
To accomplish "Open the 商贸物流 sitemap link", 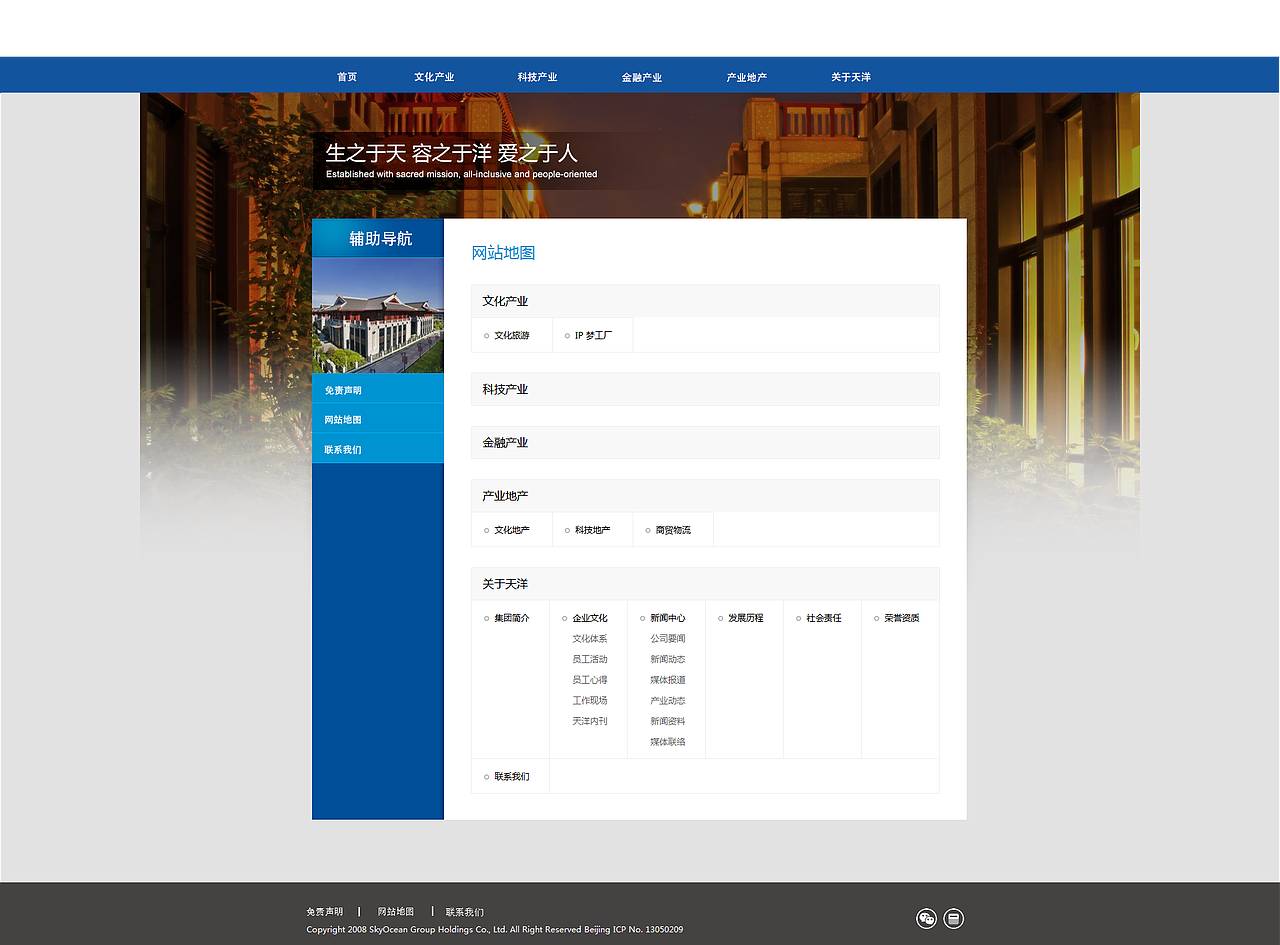I will [673, 530].
